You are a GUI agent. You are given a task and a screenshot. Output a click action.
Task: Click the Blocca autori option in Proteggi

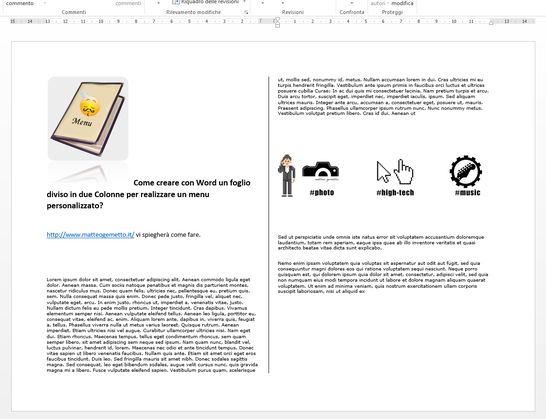380,3
